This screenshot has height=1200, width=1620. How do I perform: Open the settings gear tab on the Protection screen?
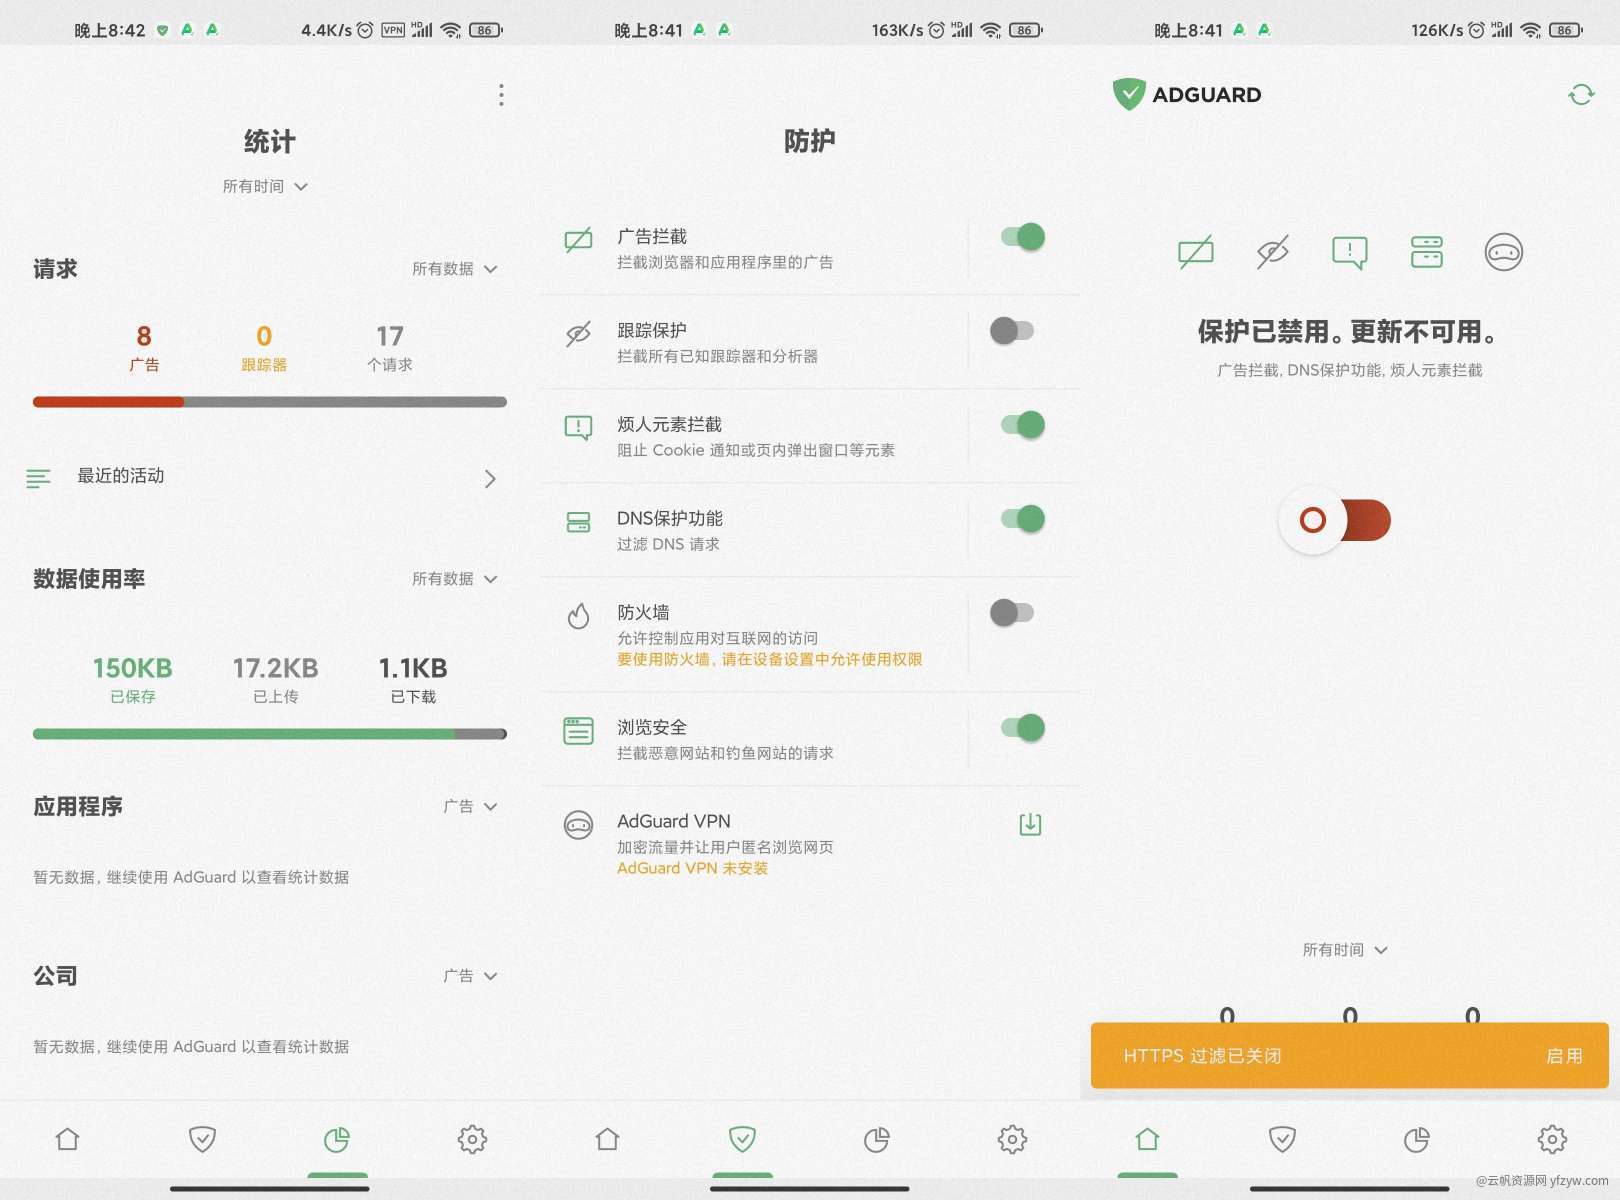(1012, 1139)
